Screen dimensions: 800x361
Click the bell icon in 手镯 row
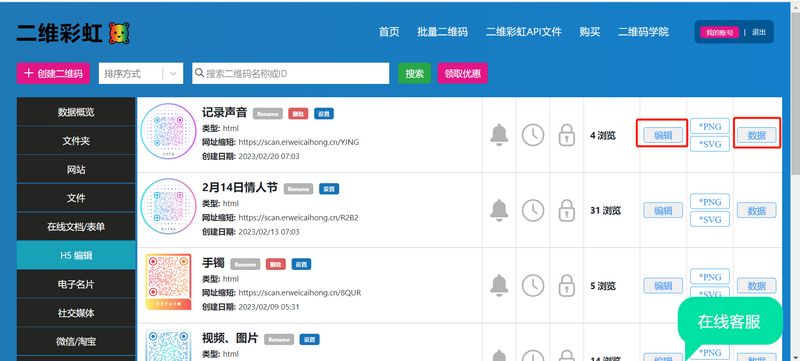[x=499, y=286]
